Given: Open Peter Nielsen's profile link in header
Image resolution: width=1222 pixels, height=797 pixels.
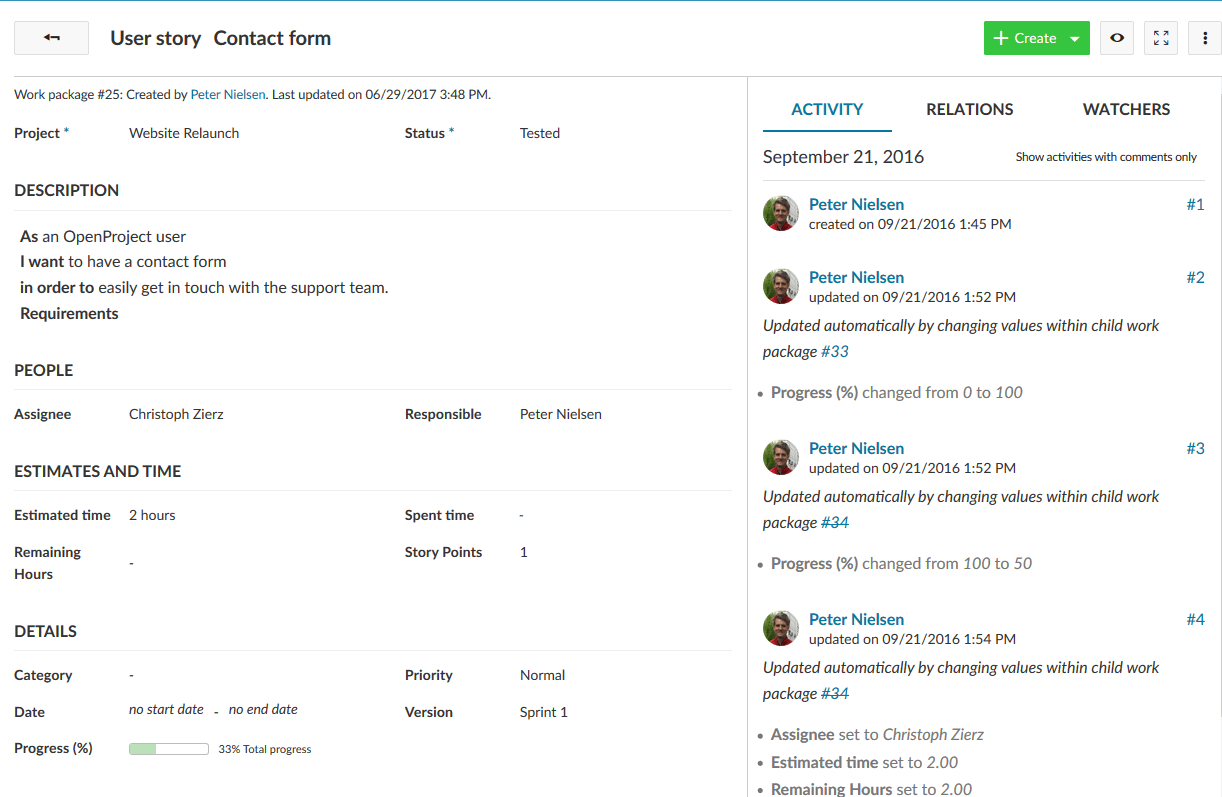Looking at the screenshot, I should click(x=228, y=94).
